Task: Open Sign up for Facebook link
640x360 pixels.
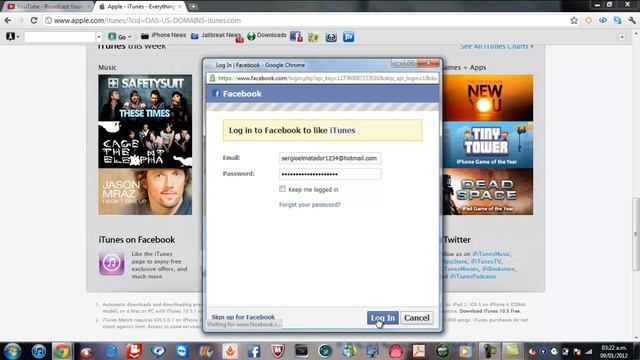Action: tap(243, 317)
